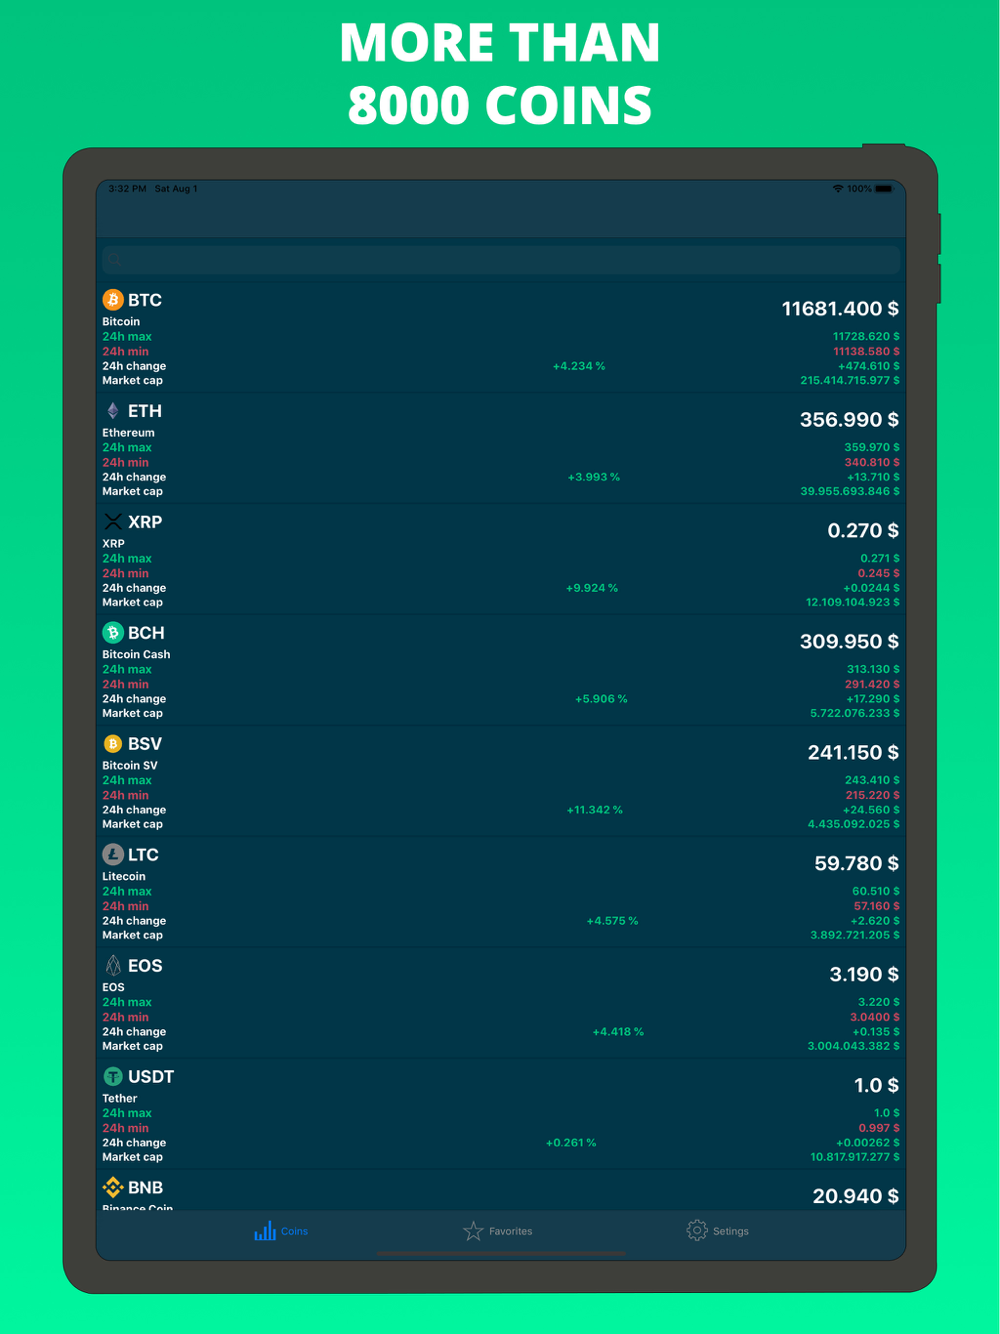Viewport: 1000px width, 1334px height.
Task: Click the +4.575 % change value
Action: (x=612, y=922)
